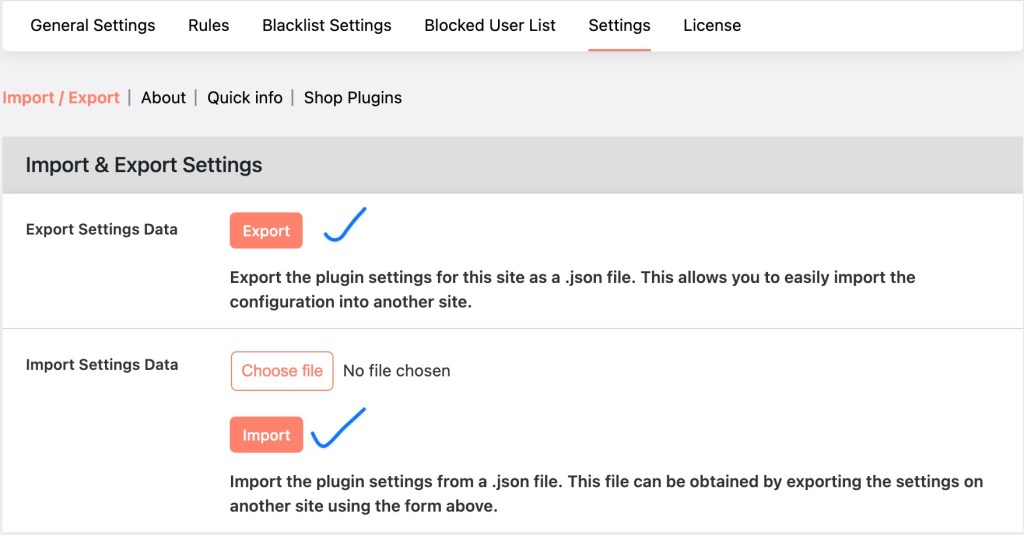Image resolution: width=1024 pixels, height=535 pixels.
Task: Click the Choose file button
Action: (x=282, y=371)
